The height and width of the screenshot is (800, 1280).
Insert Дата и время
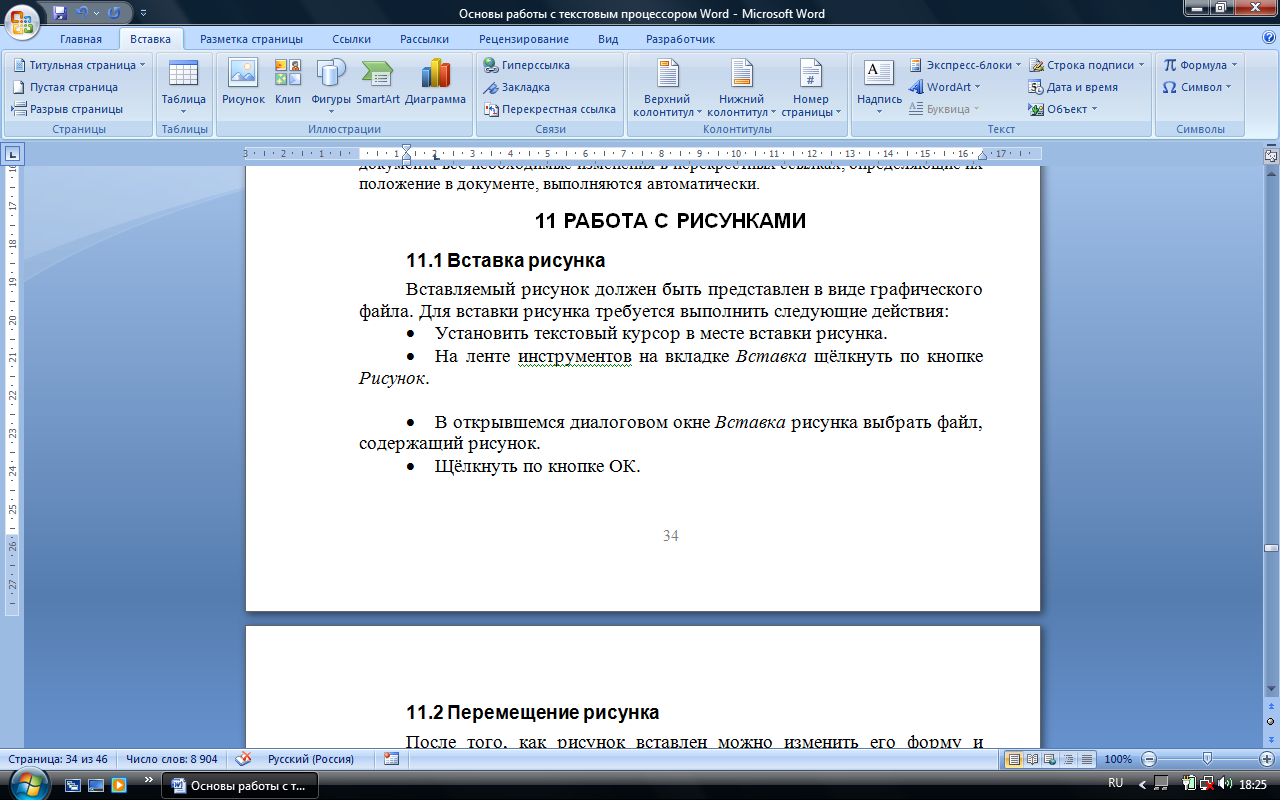pos(1073,87)
